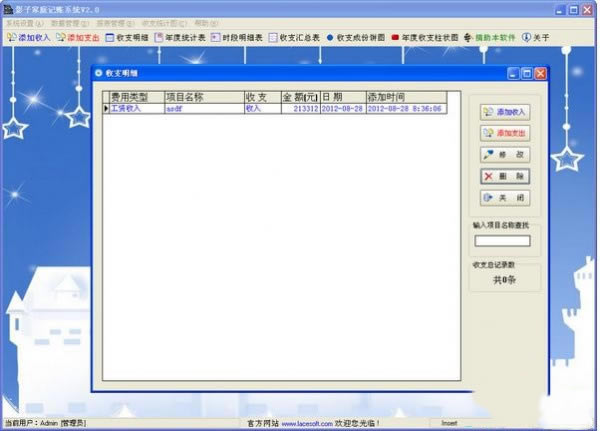The height and width of the screenshot is (431, 600).
Task: Click the 关闭 close button in the panel
Action: [x=505, y=198]
